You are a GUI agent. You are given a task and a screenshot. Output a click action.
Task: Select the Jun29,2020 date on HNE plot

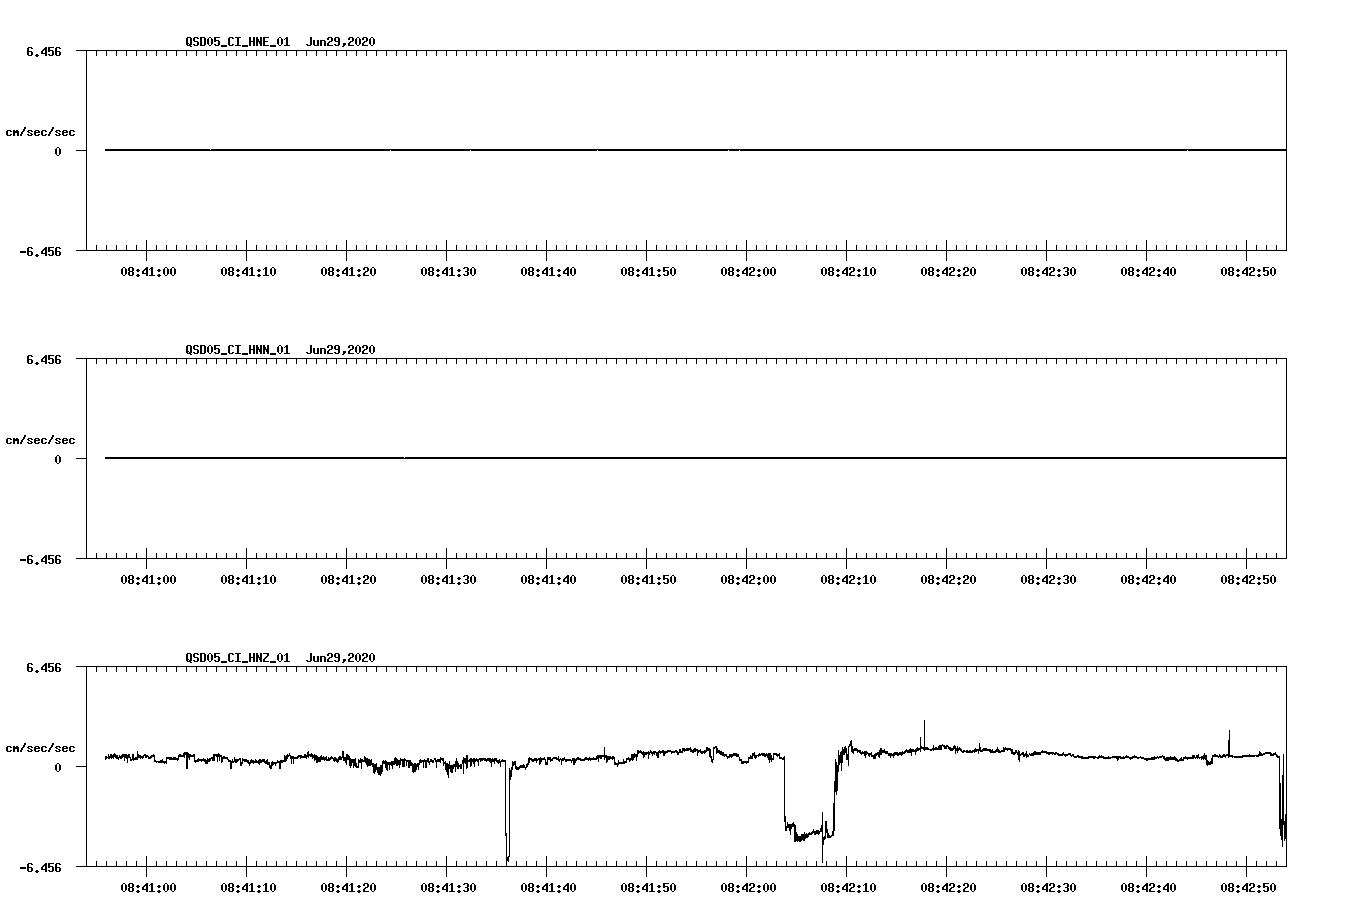341,42
